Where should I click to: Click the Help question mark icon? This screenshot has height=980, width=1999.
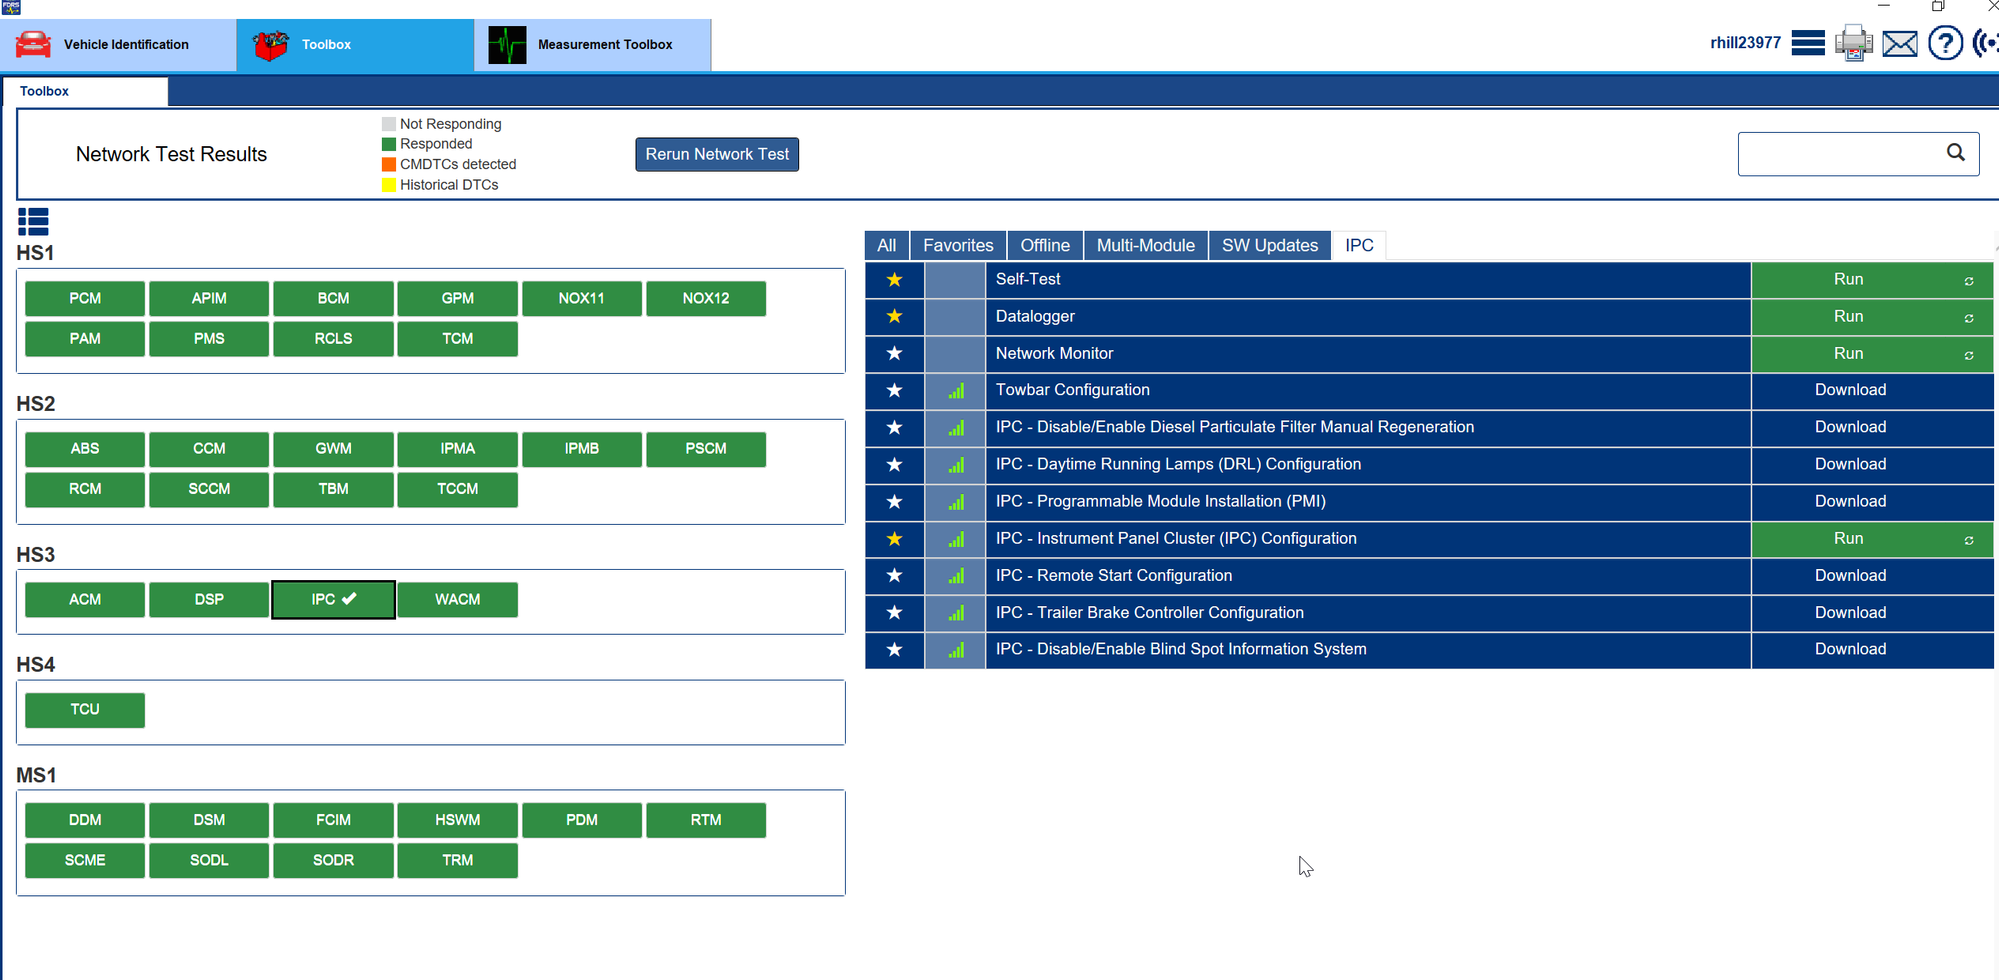point(1945,43)
